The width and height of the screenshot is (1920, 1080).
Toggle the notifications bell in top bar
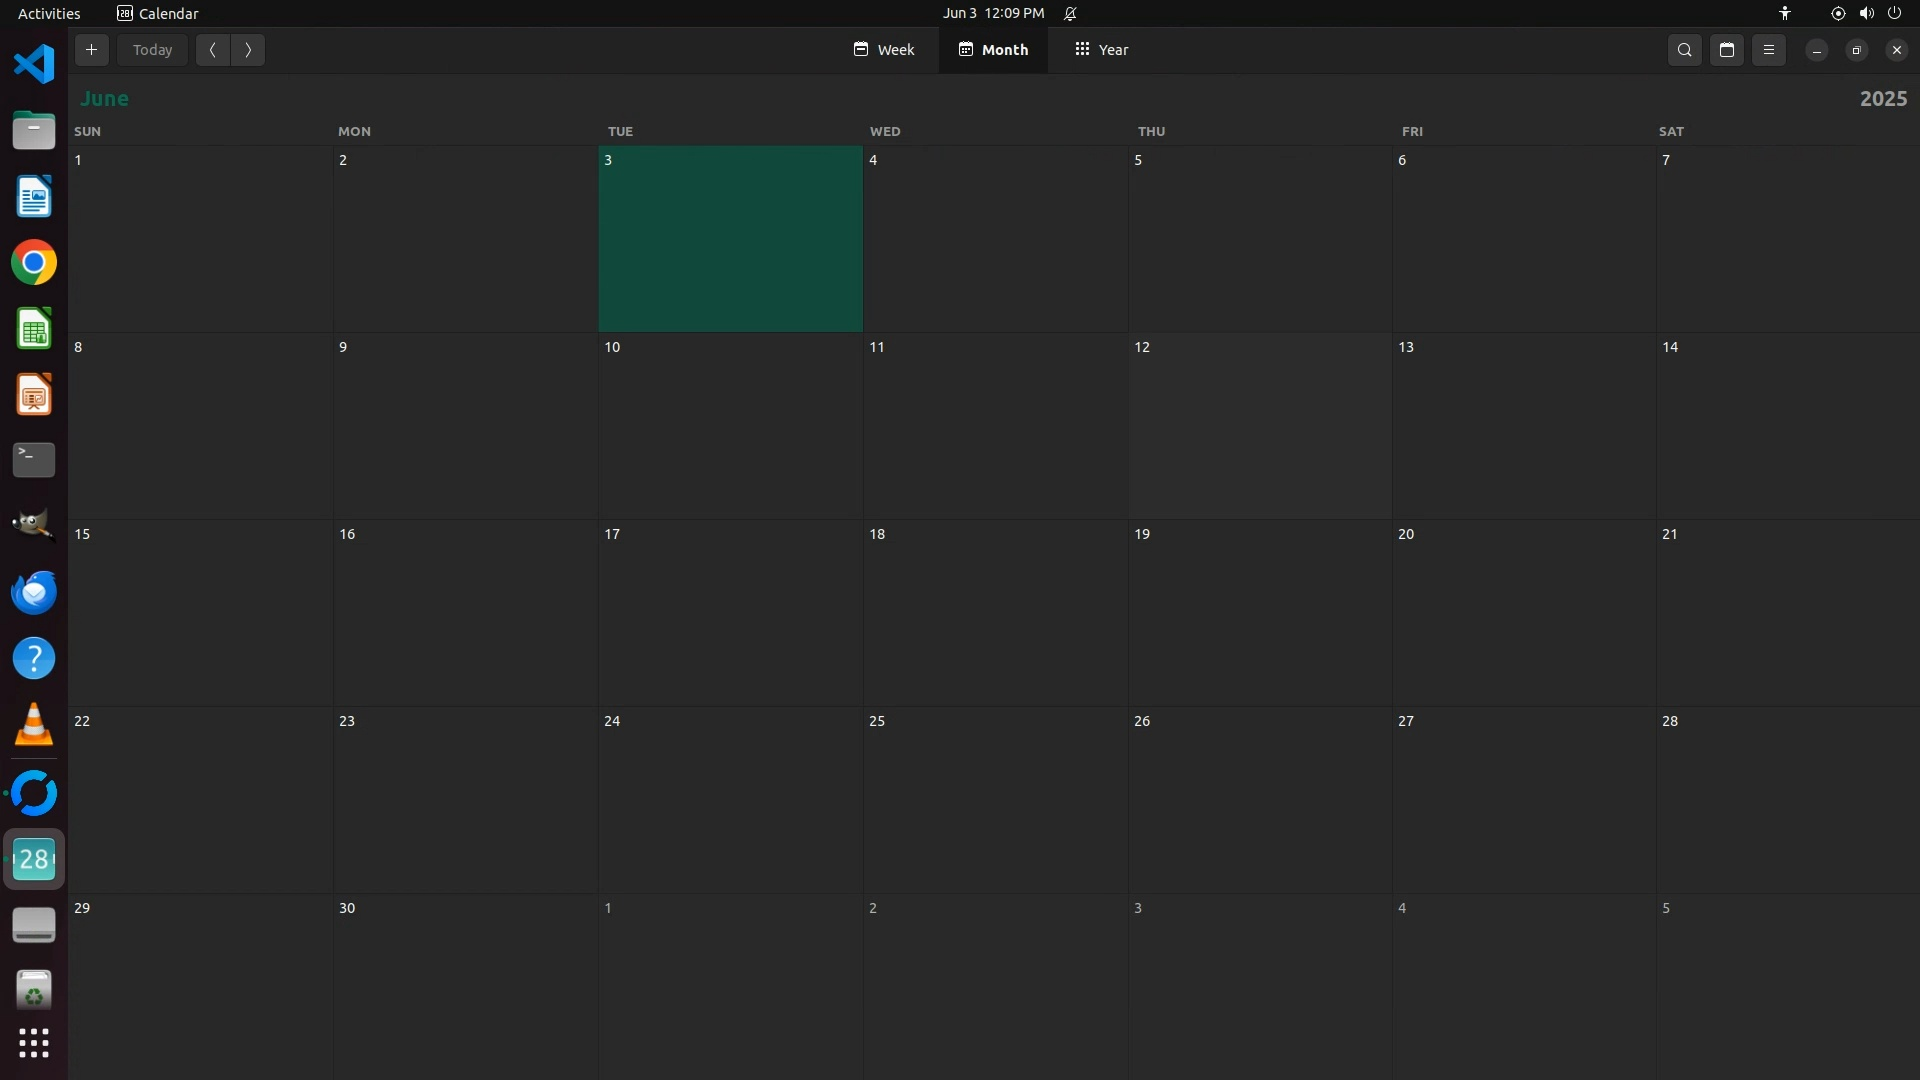coord(1070,13)
